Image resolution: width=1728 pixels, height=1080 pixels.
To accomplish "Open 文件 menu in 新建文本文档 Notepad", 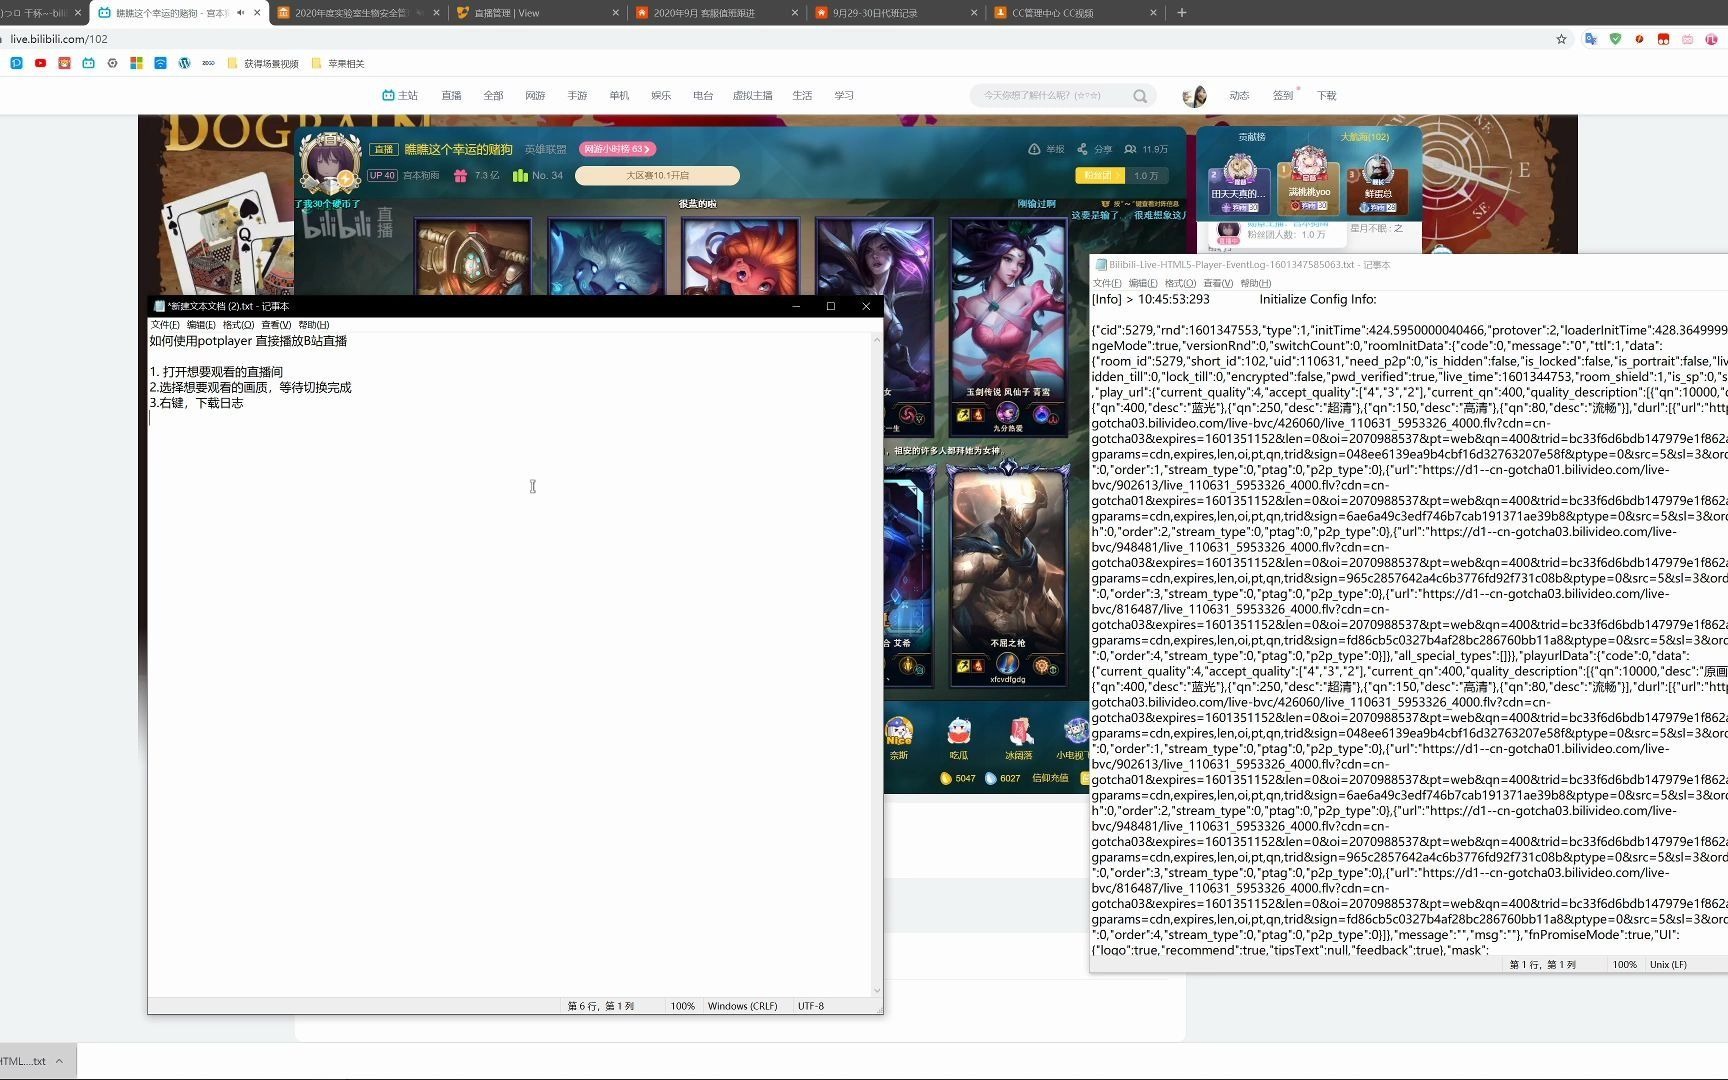I will (165, 325).
